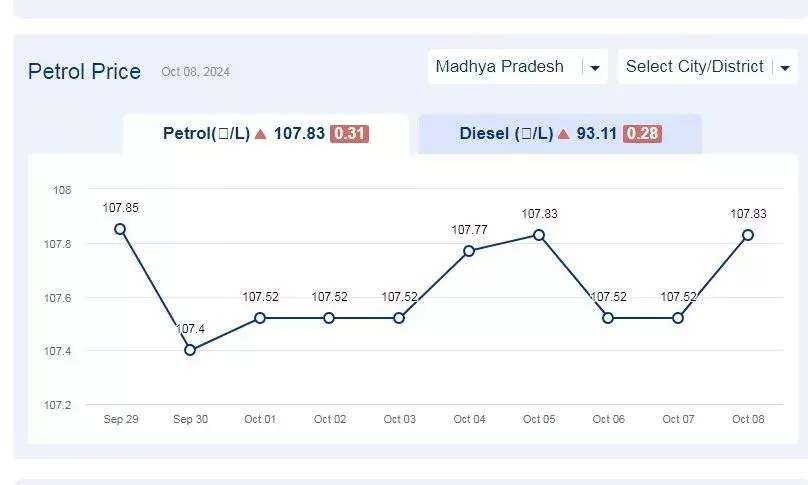Select the Sep 29 data point at 107.85
Image resolution: width=808 pixels, height=485 pixels.
120,229
